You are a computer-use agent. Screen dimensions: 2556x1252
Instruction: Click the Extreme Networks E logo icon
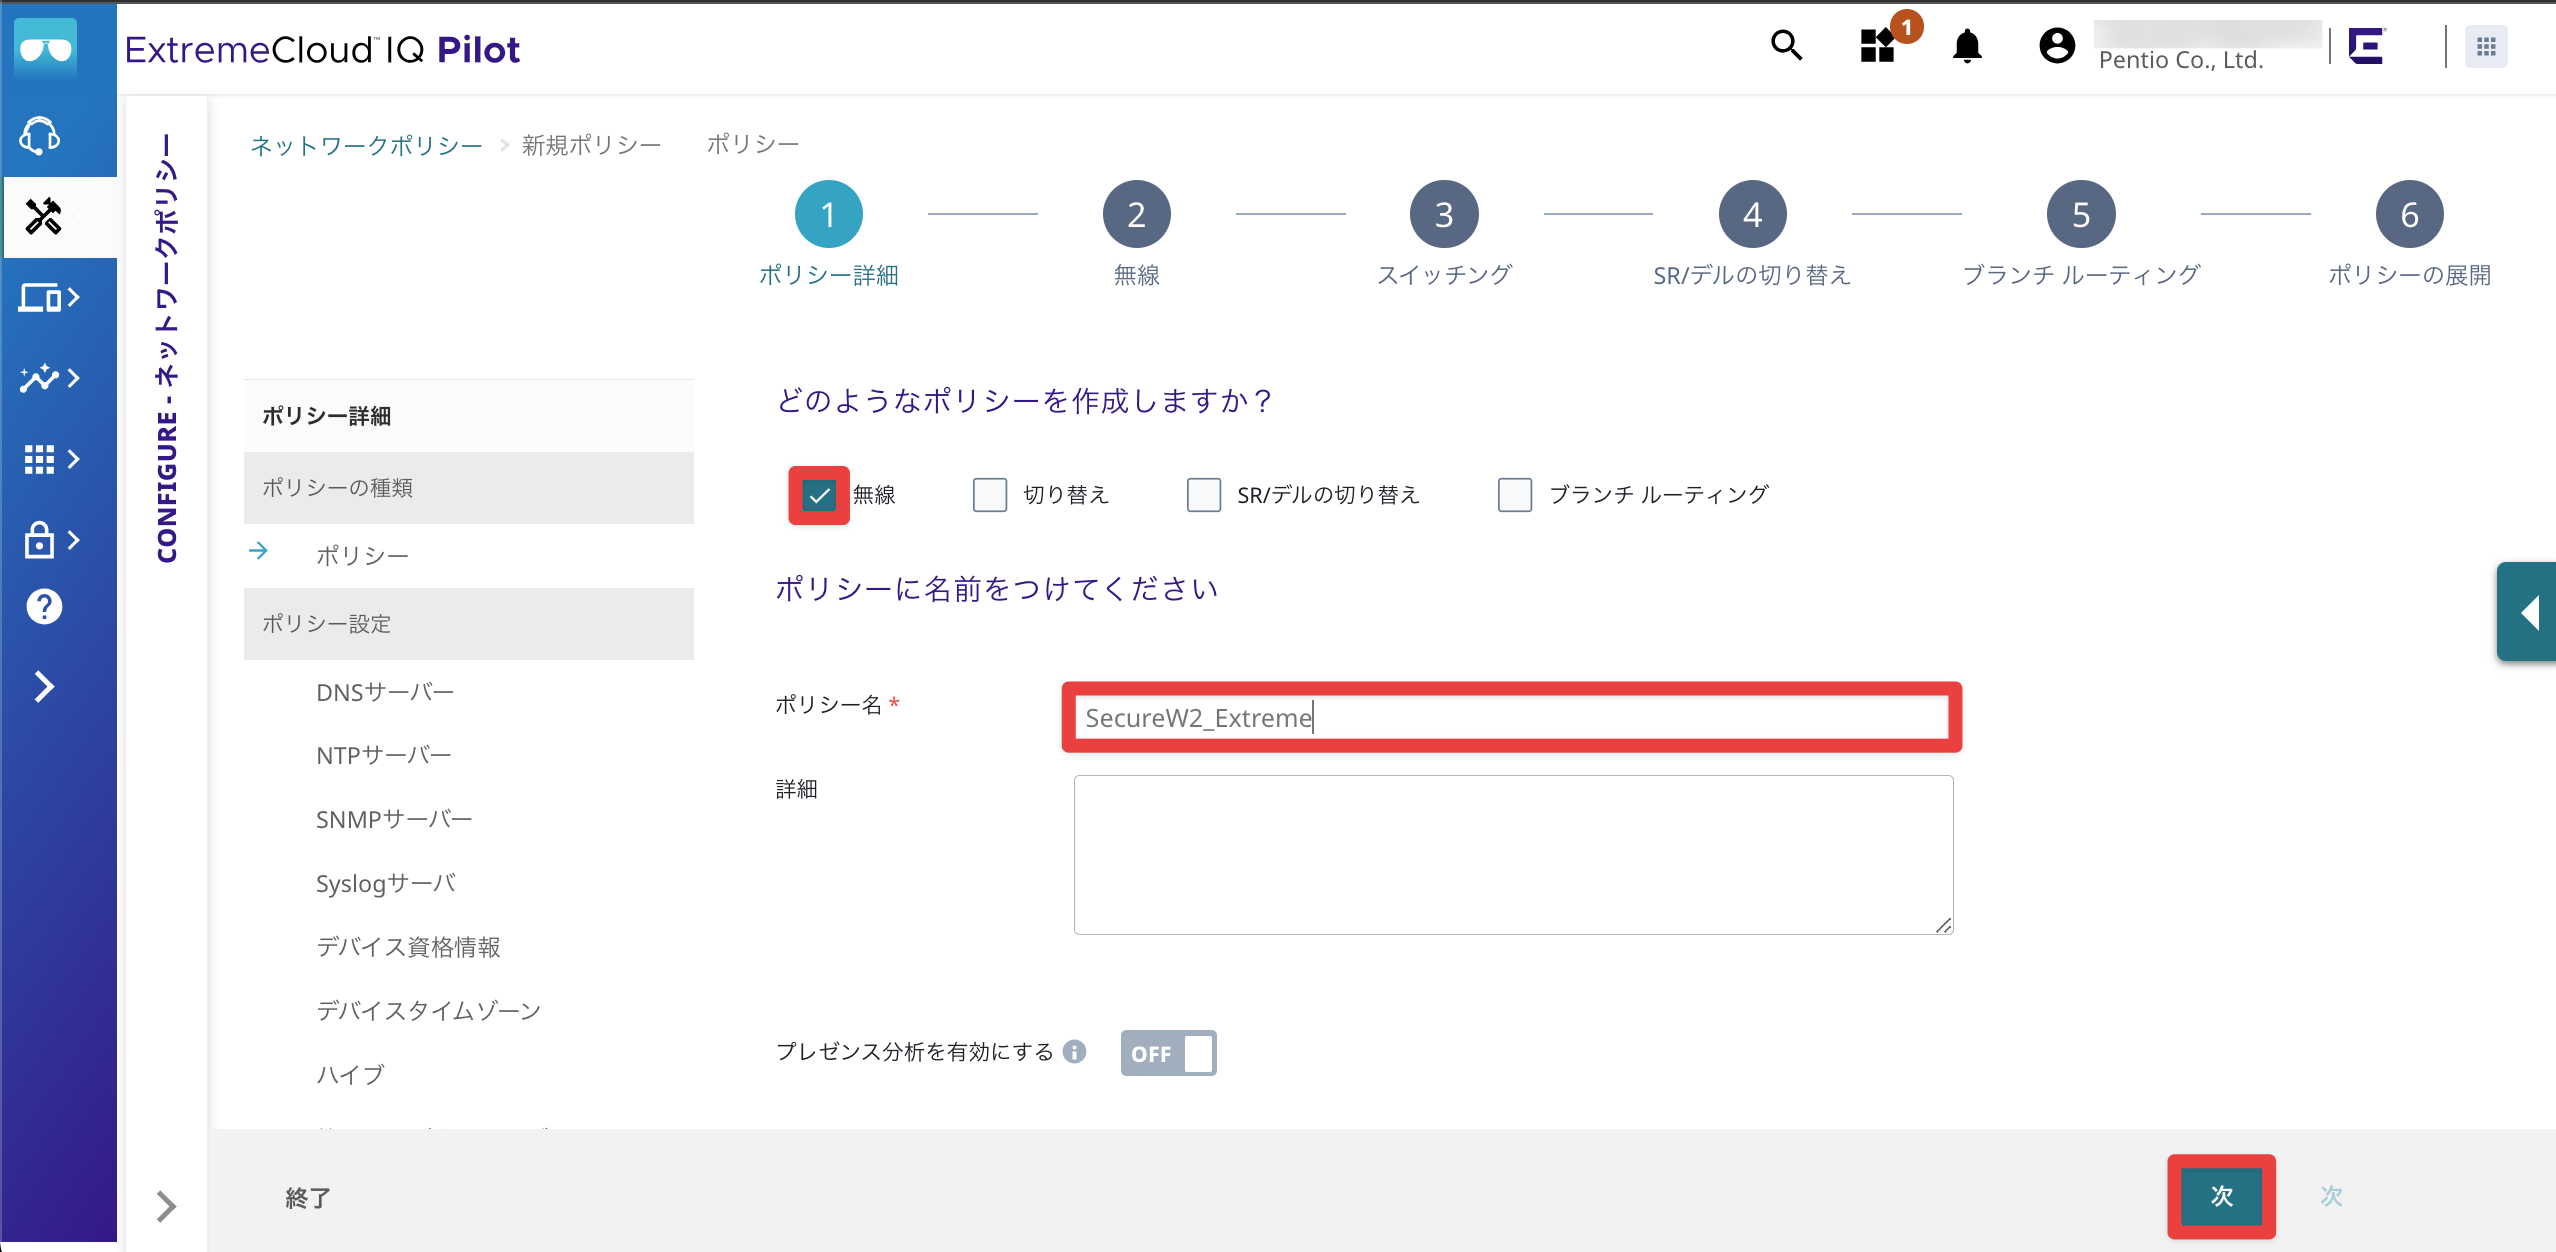click(x=2367, y=46)
